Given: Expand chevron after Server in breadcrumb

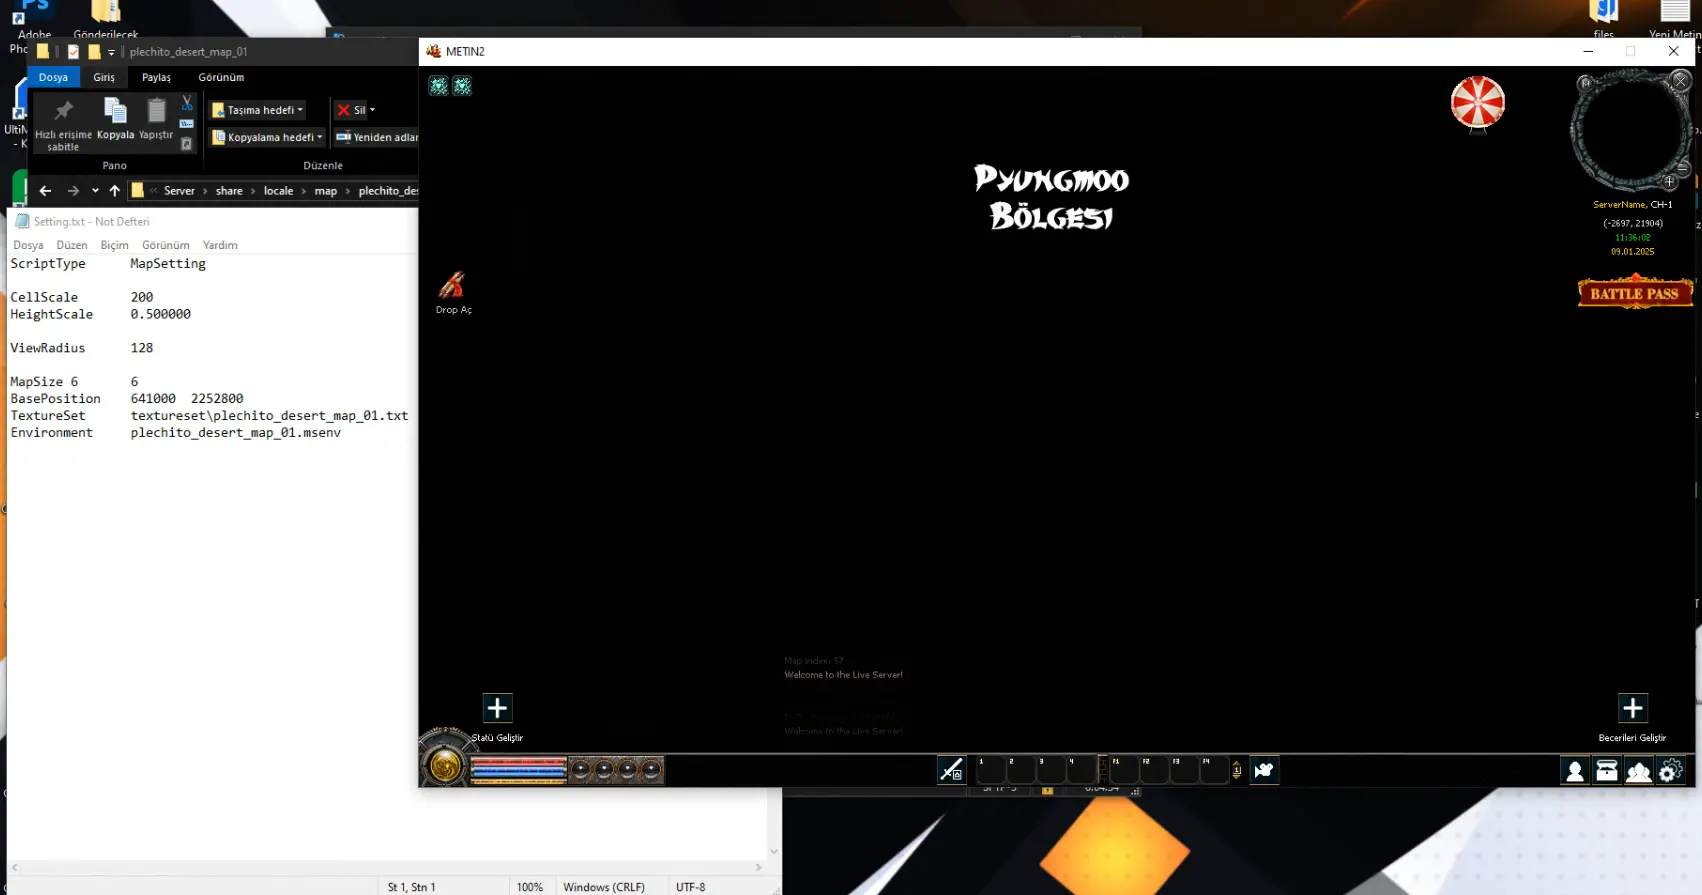Looking at the screenshot, I should tap(205, 191).
